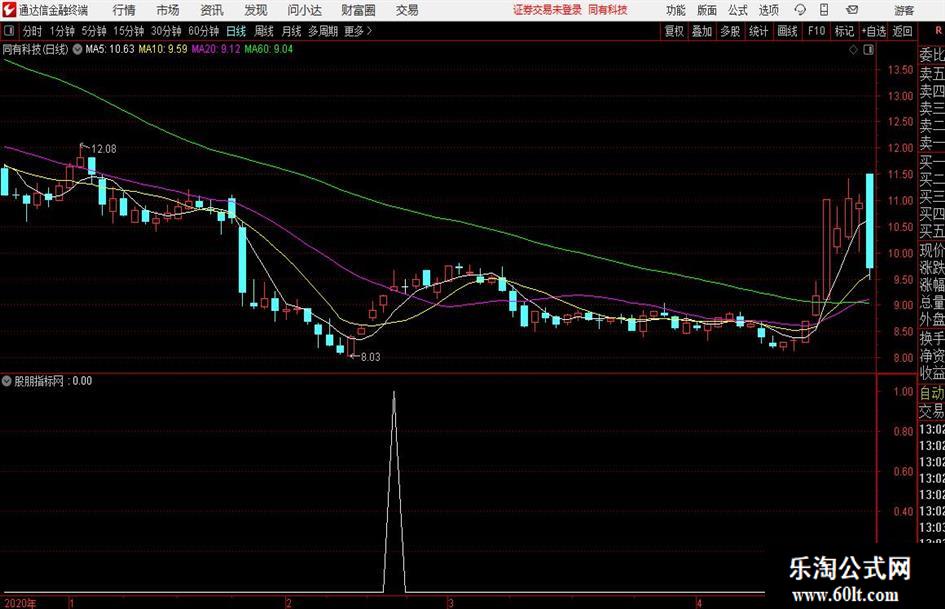Click the 股朋指标网 : 0.00 indicator label
The width and height of the screenshot is (945, 609).
click(x=53, y=381)
